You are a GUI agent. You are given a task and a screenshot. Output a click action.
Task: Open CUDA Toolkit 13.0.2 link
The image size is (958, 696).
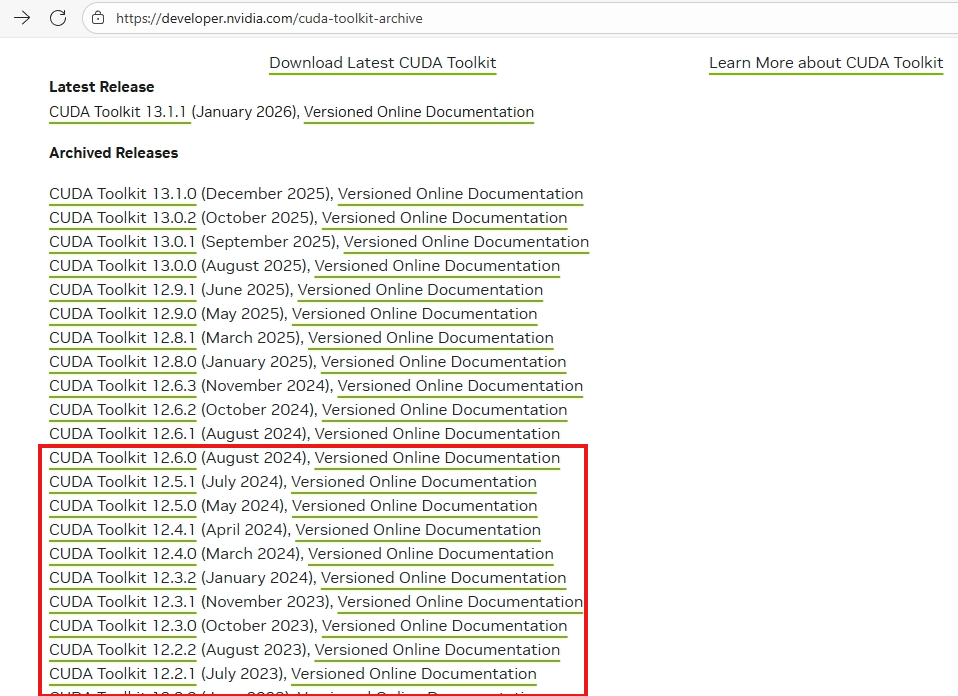coord(123,218)
